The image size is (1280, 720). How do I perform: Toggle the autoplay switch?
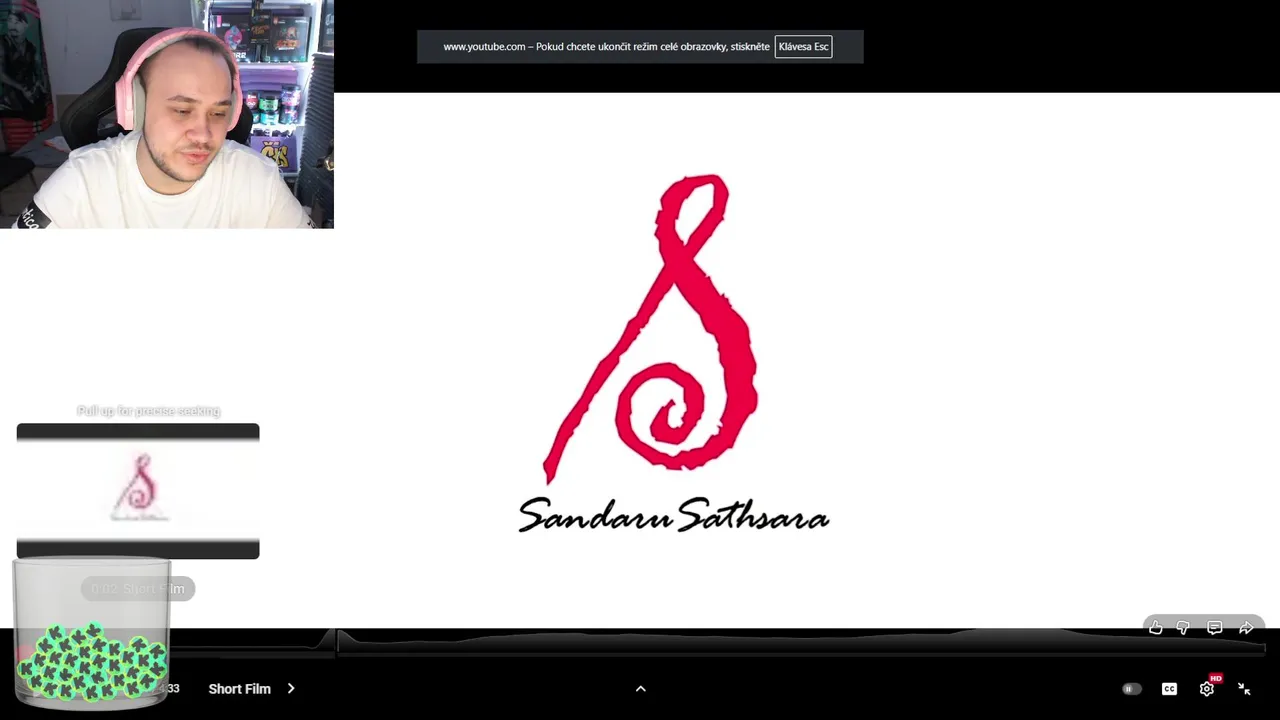click(1131, 689)
